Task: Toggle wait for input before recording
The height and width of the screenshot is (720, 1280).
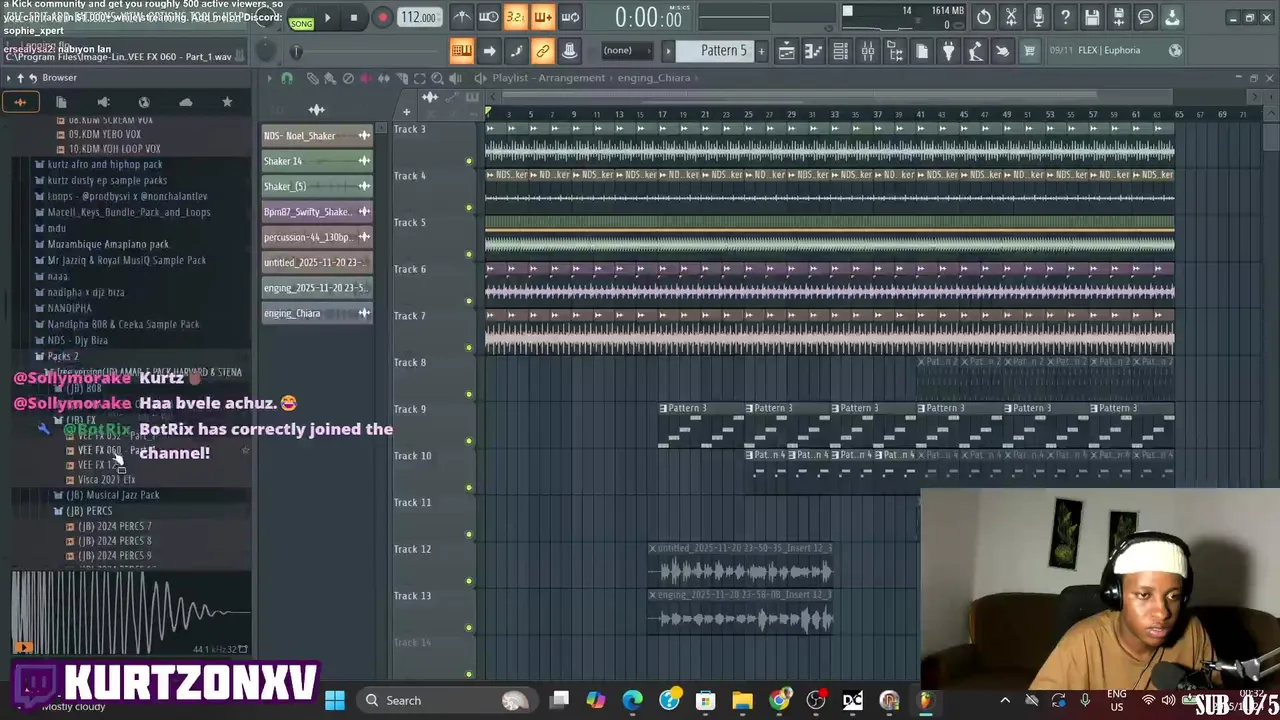Action: tap(489, 17)
